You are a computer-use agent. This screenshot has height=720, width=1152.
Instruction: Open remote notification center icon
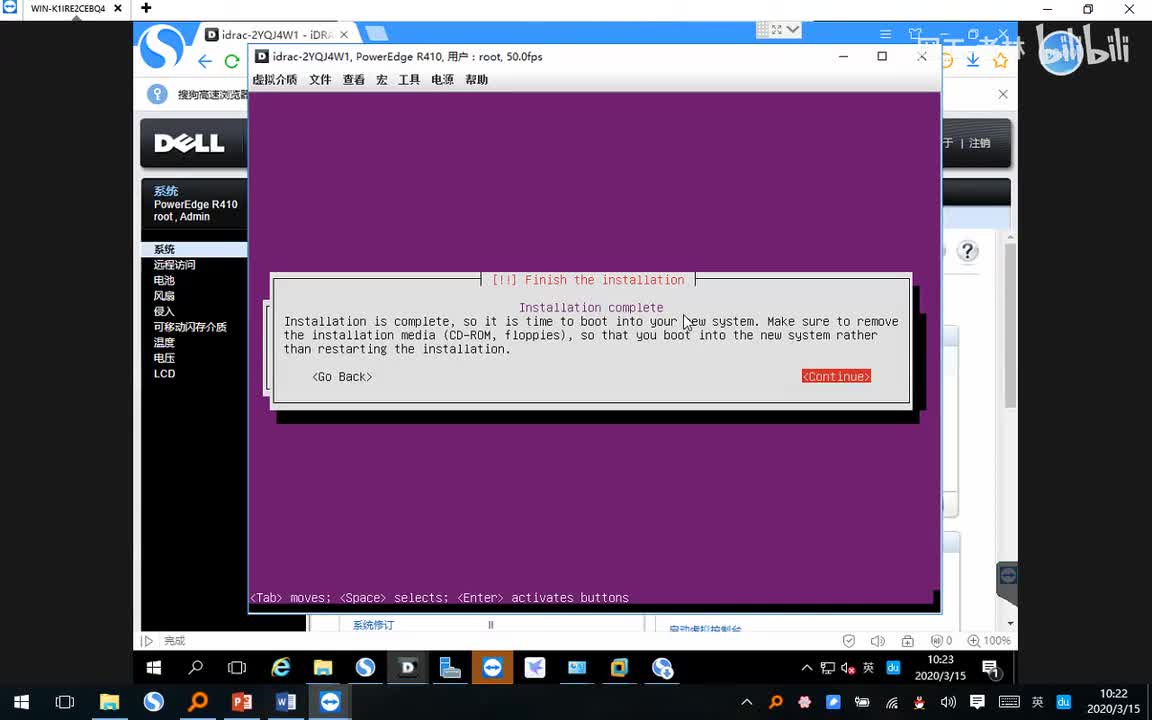point(990,668)
